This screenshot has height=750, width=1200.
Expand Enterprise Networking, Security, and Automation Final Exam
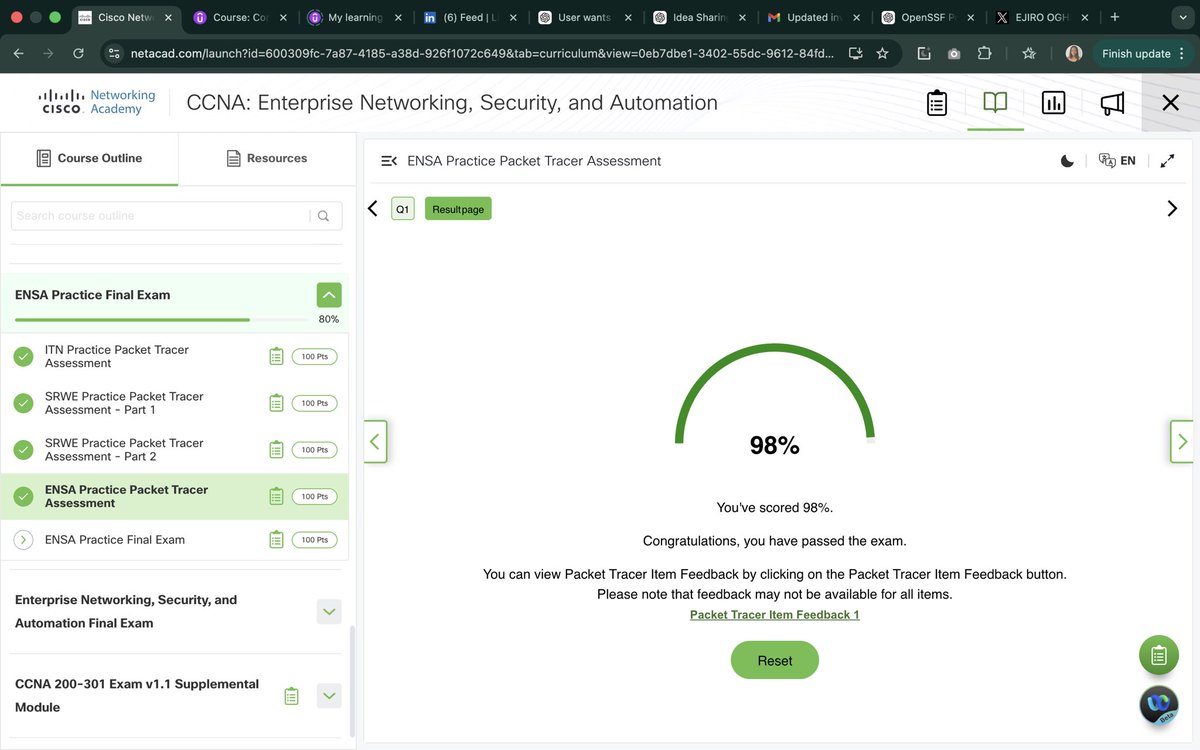coord(329,611)
